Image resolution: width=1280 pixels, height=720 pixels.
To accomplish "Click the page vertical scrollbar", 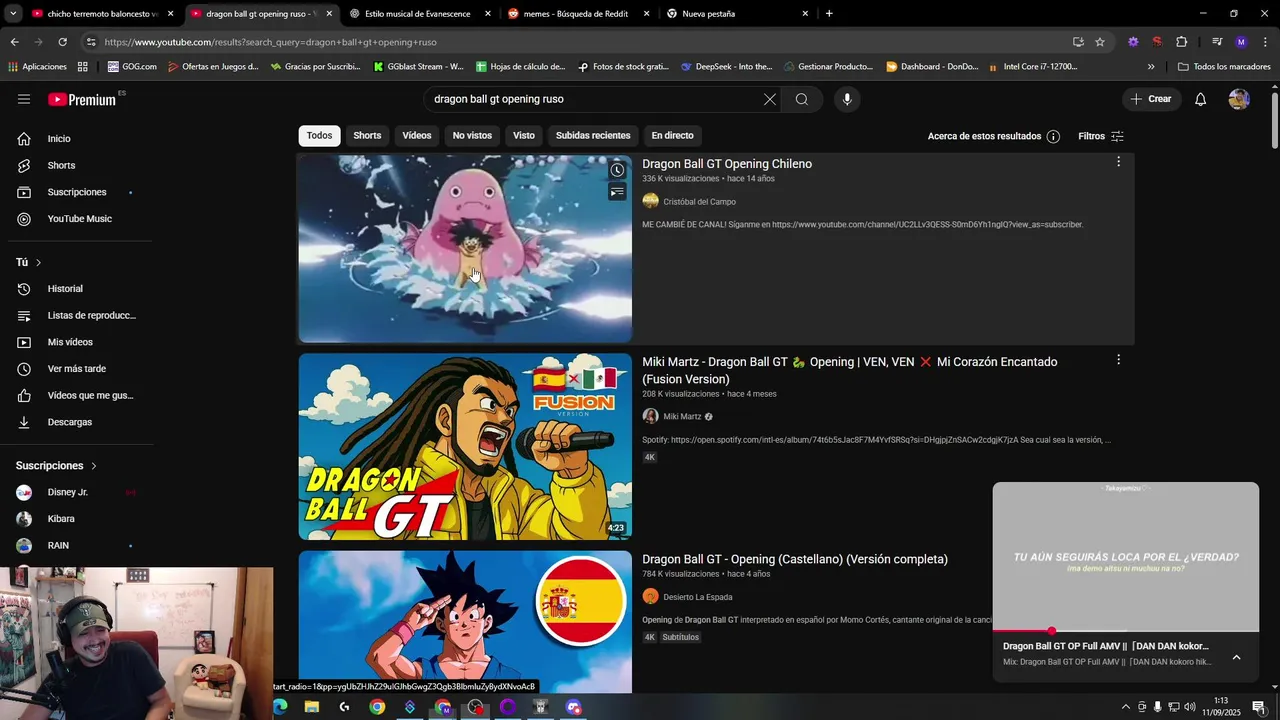I will [1275, 120].
